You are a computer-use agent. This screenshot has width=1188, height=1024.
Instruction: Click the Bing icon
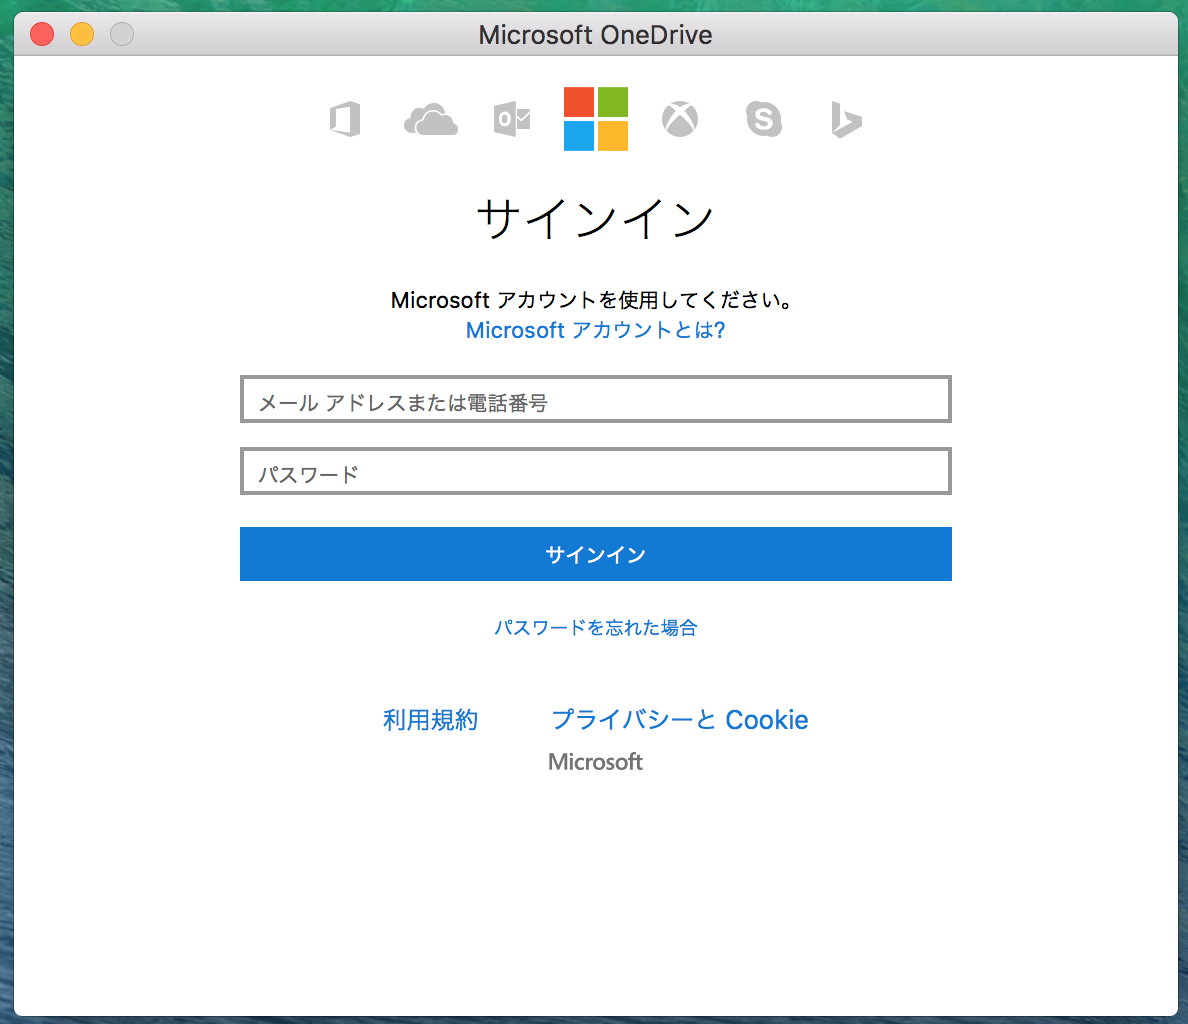point(846,119)
